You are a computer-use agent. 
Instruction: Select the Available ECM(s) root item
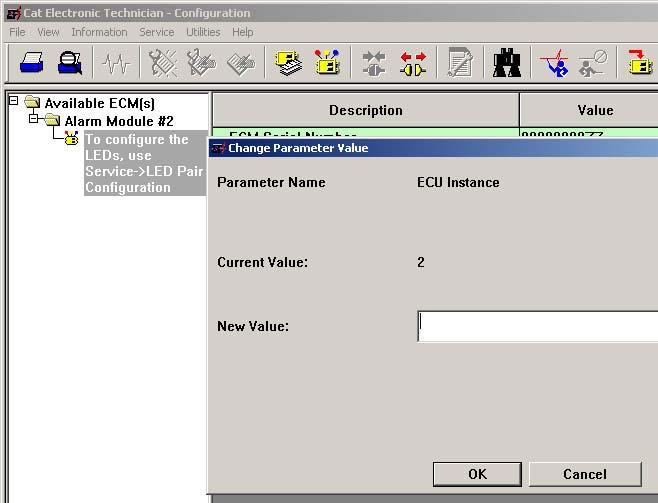click(99, 103)
